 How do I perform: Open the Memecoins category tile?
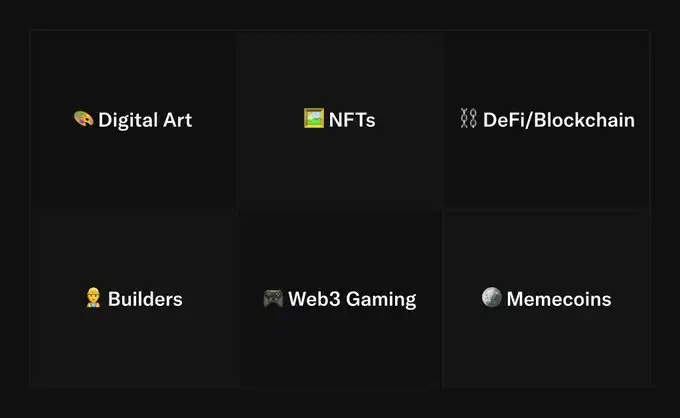pyautogui.click(x=546, y=340)
